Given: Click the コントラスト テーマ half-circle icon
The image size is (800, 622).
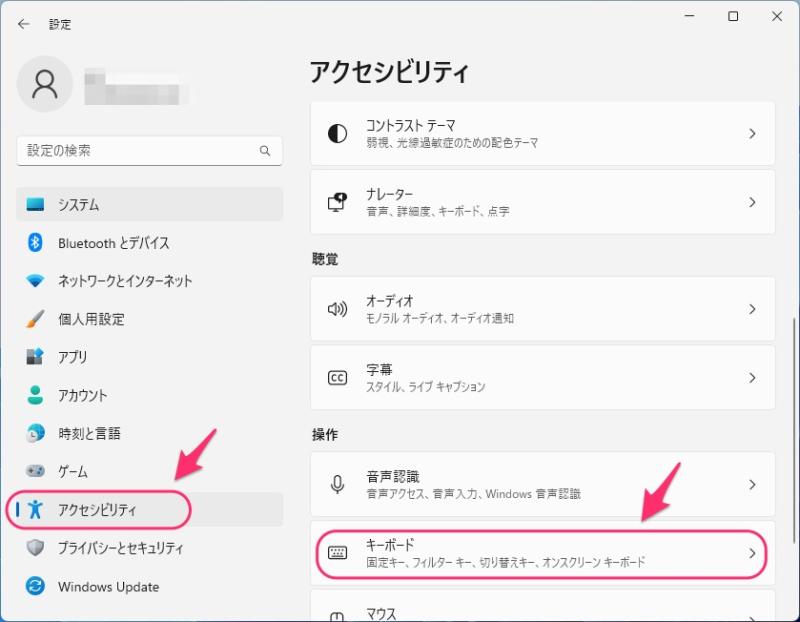Looking at the screenshot, I should 337,134.
